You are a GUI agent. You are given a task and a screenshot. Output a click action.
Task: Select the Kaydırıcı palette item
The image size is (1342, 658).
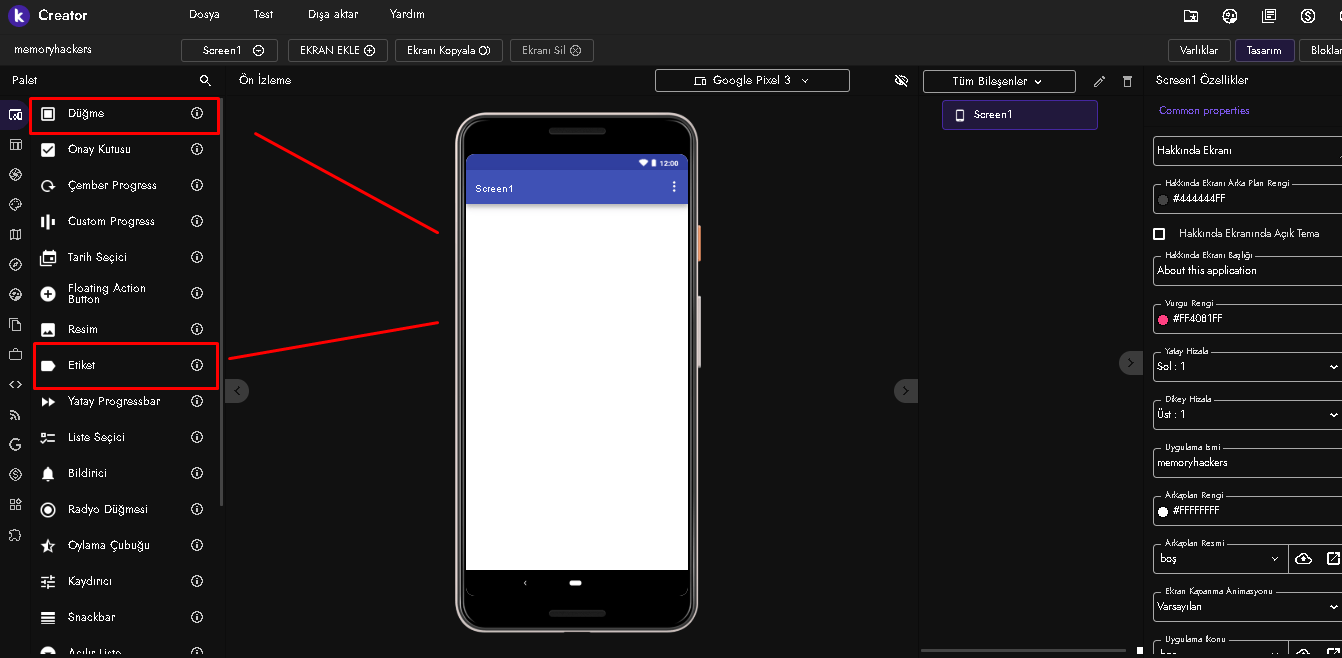(124, 581)
